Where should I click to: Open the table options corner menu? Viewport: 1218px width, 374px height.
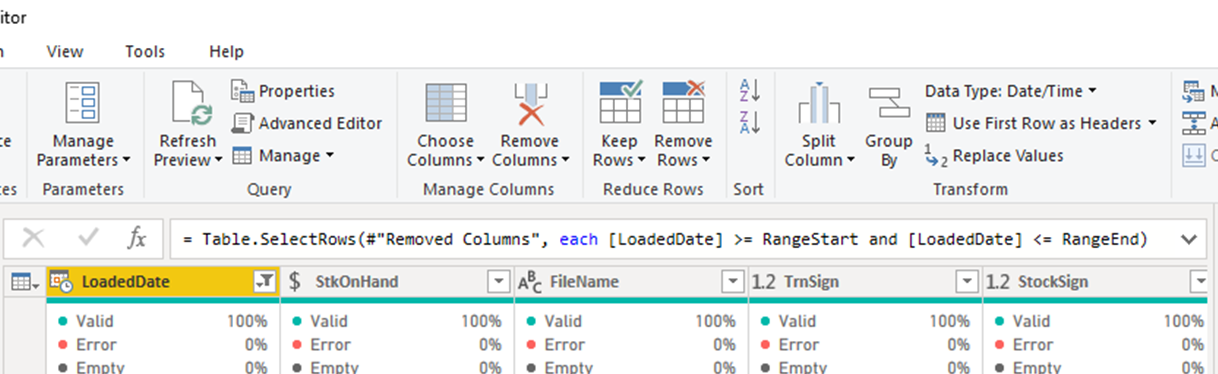[24, 283]
